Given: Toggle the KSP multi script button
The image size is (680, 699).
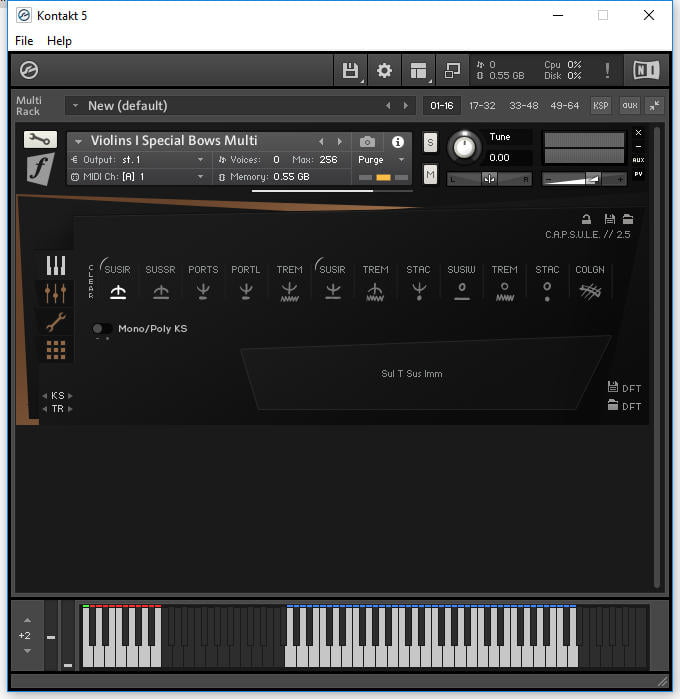Looking at the screenshot, I should [x=600, y=106].
